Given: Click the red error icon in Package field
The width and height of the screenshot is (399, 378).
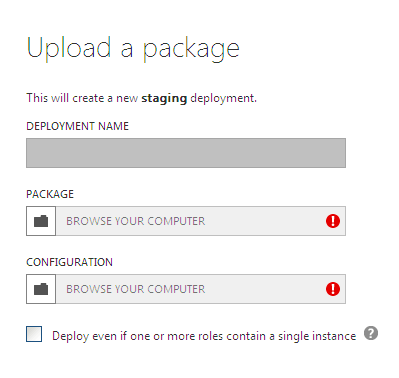Looking at the screenshot, I should [333, 221].
